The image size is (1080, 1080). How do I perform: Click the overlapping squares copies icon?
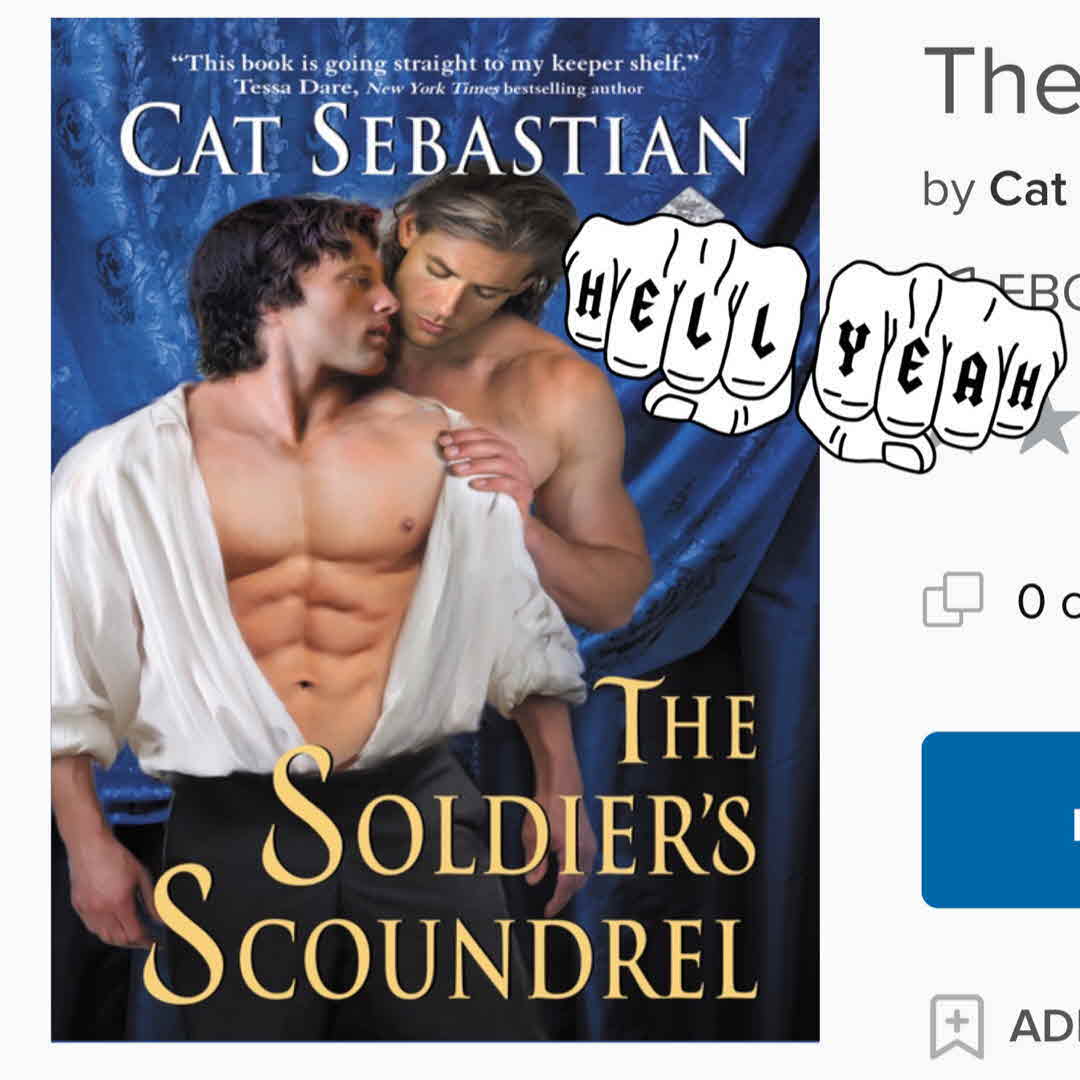953,599
